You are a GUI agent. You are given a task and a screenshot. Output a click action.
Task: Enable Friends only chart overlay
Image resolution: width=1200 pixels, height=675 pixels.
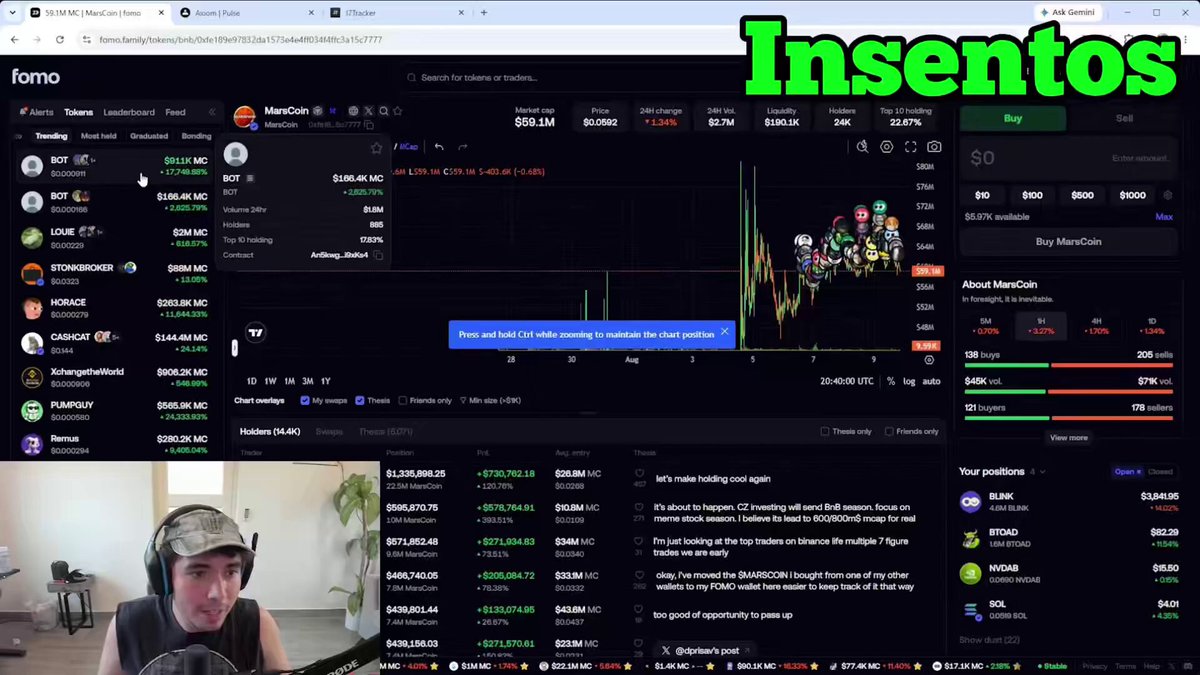pos(403,400)
